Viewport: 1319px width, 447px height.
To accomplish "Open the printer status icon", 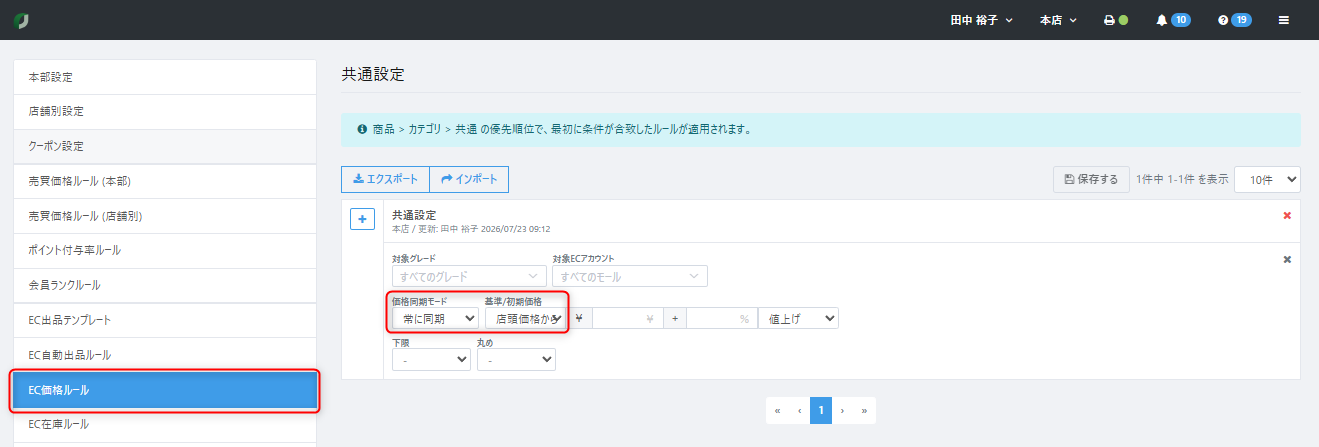I will click(x=1115, y=20).
